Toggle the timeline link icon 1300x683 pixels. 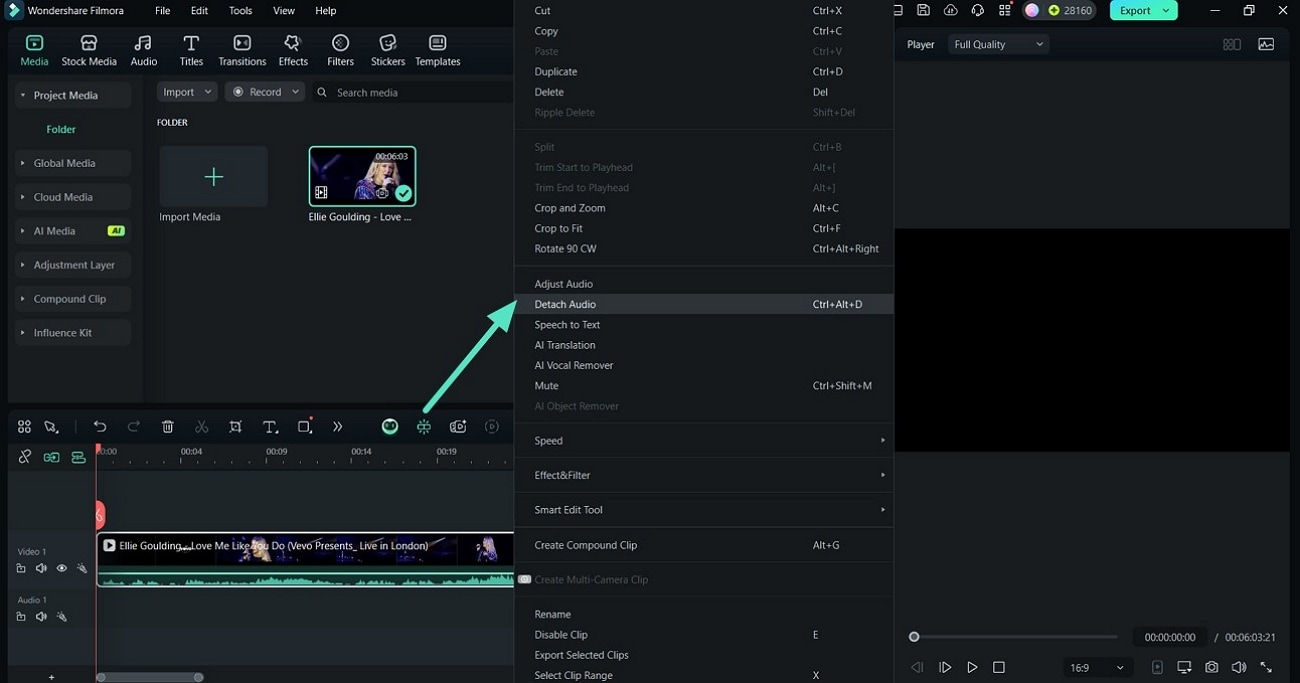pyautogui.click(x=25, y=457)
